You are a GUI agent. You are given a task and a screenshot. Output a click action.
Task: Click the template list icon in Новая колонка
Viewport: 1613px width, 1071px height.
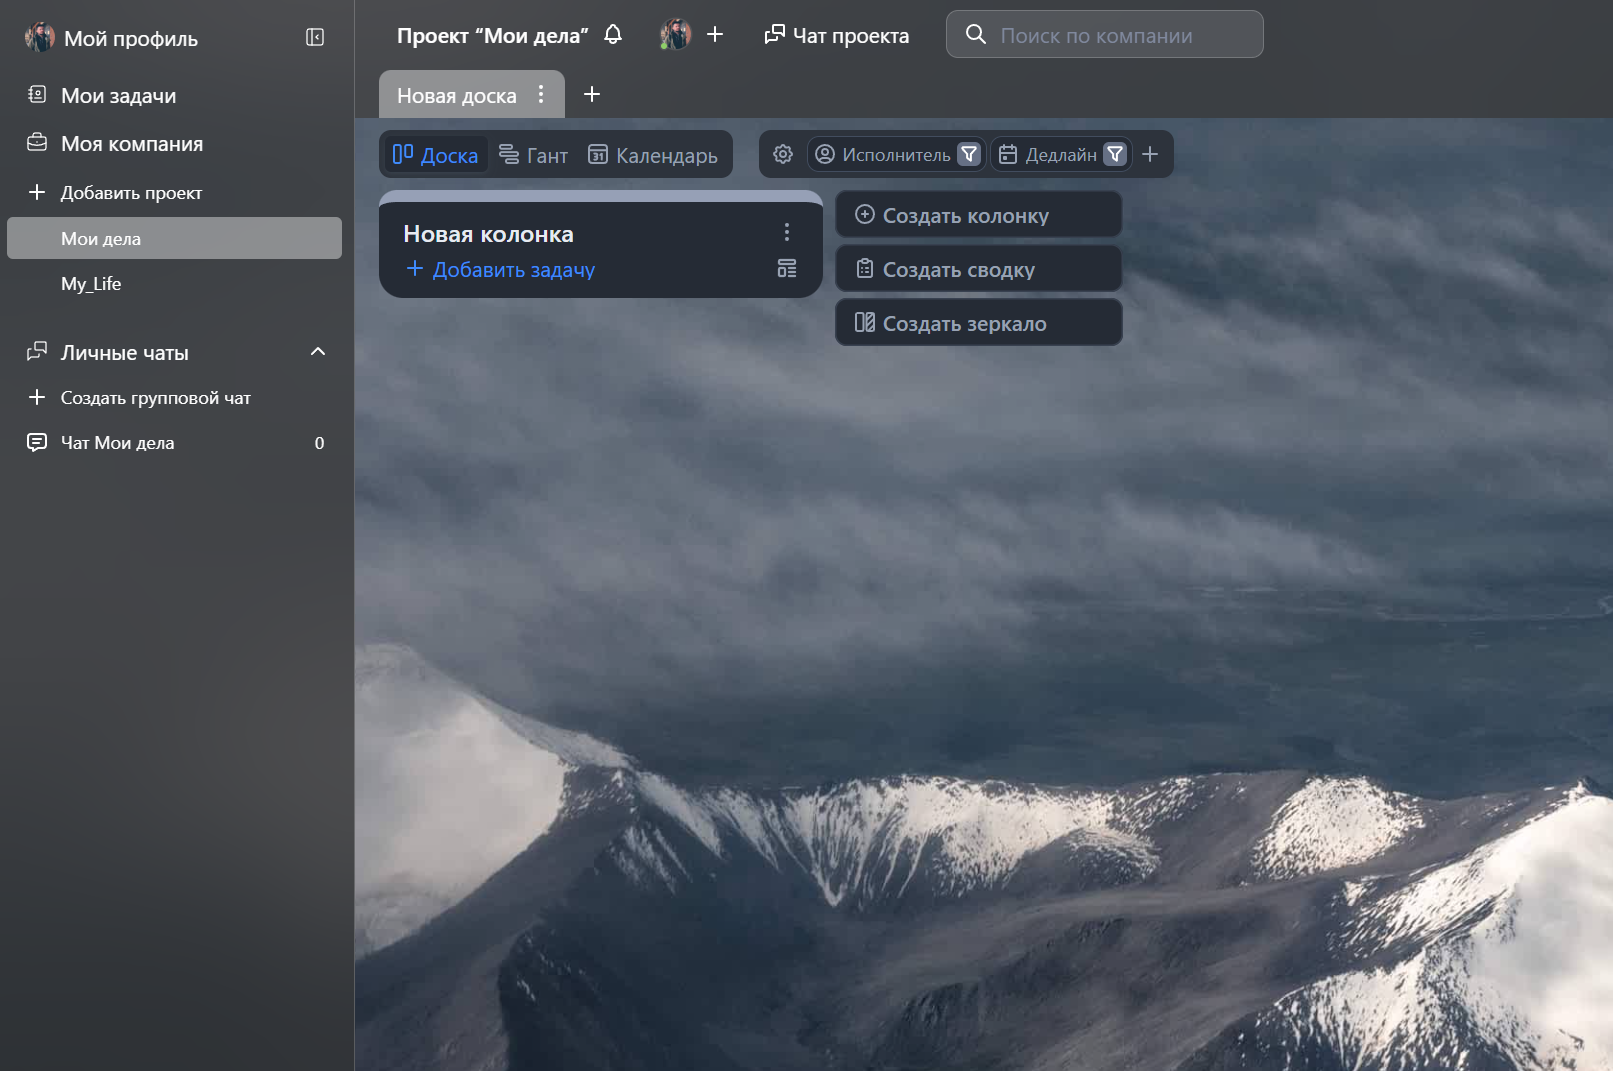[x=787, y=268]
